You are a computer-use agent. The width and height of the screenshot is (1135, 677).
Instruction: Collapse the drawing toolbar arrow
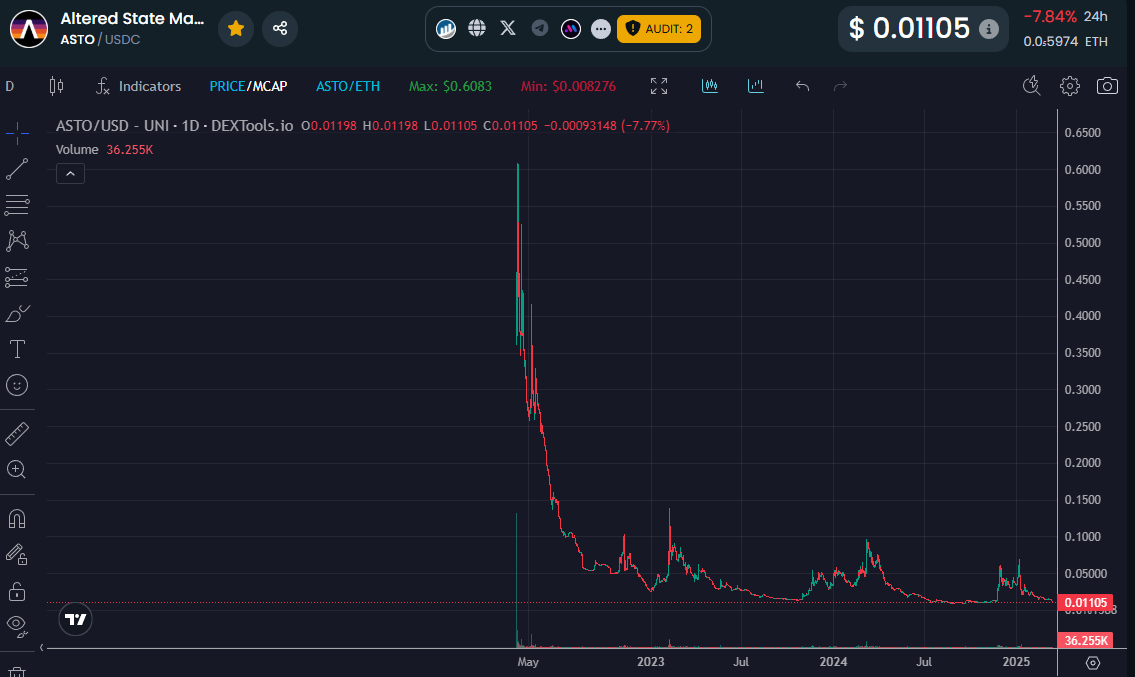41,647
